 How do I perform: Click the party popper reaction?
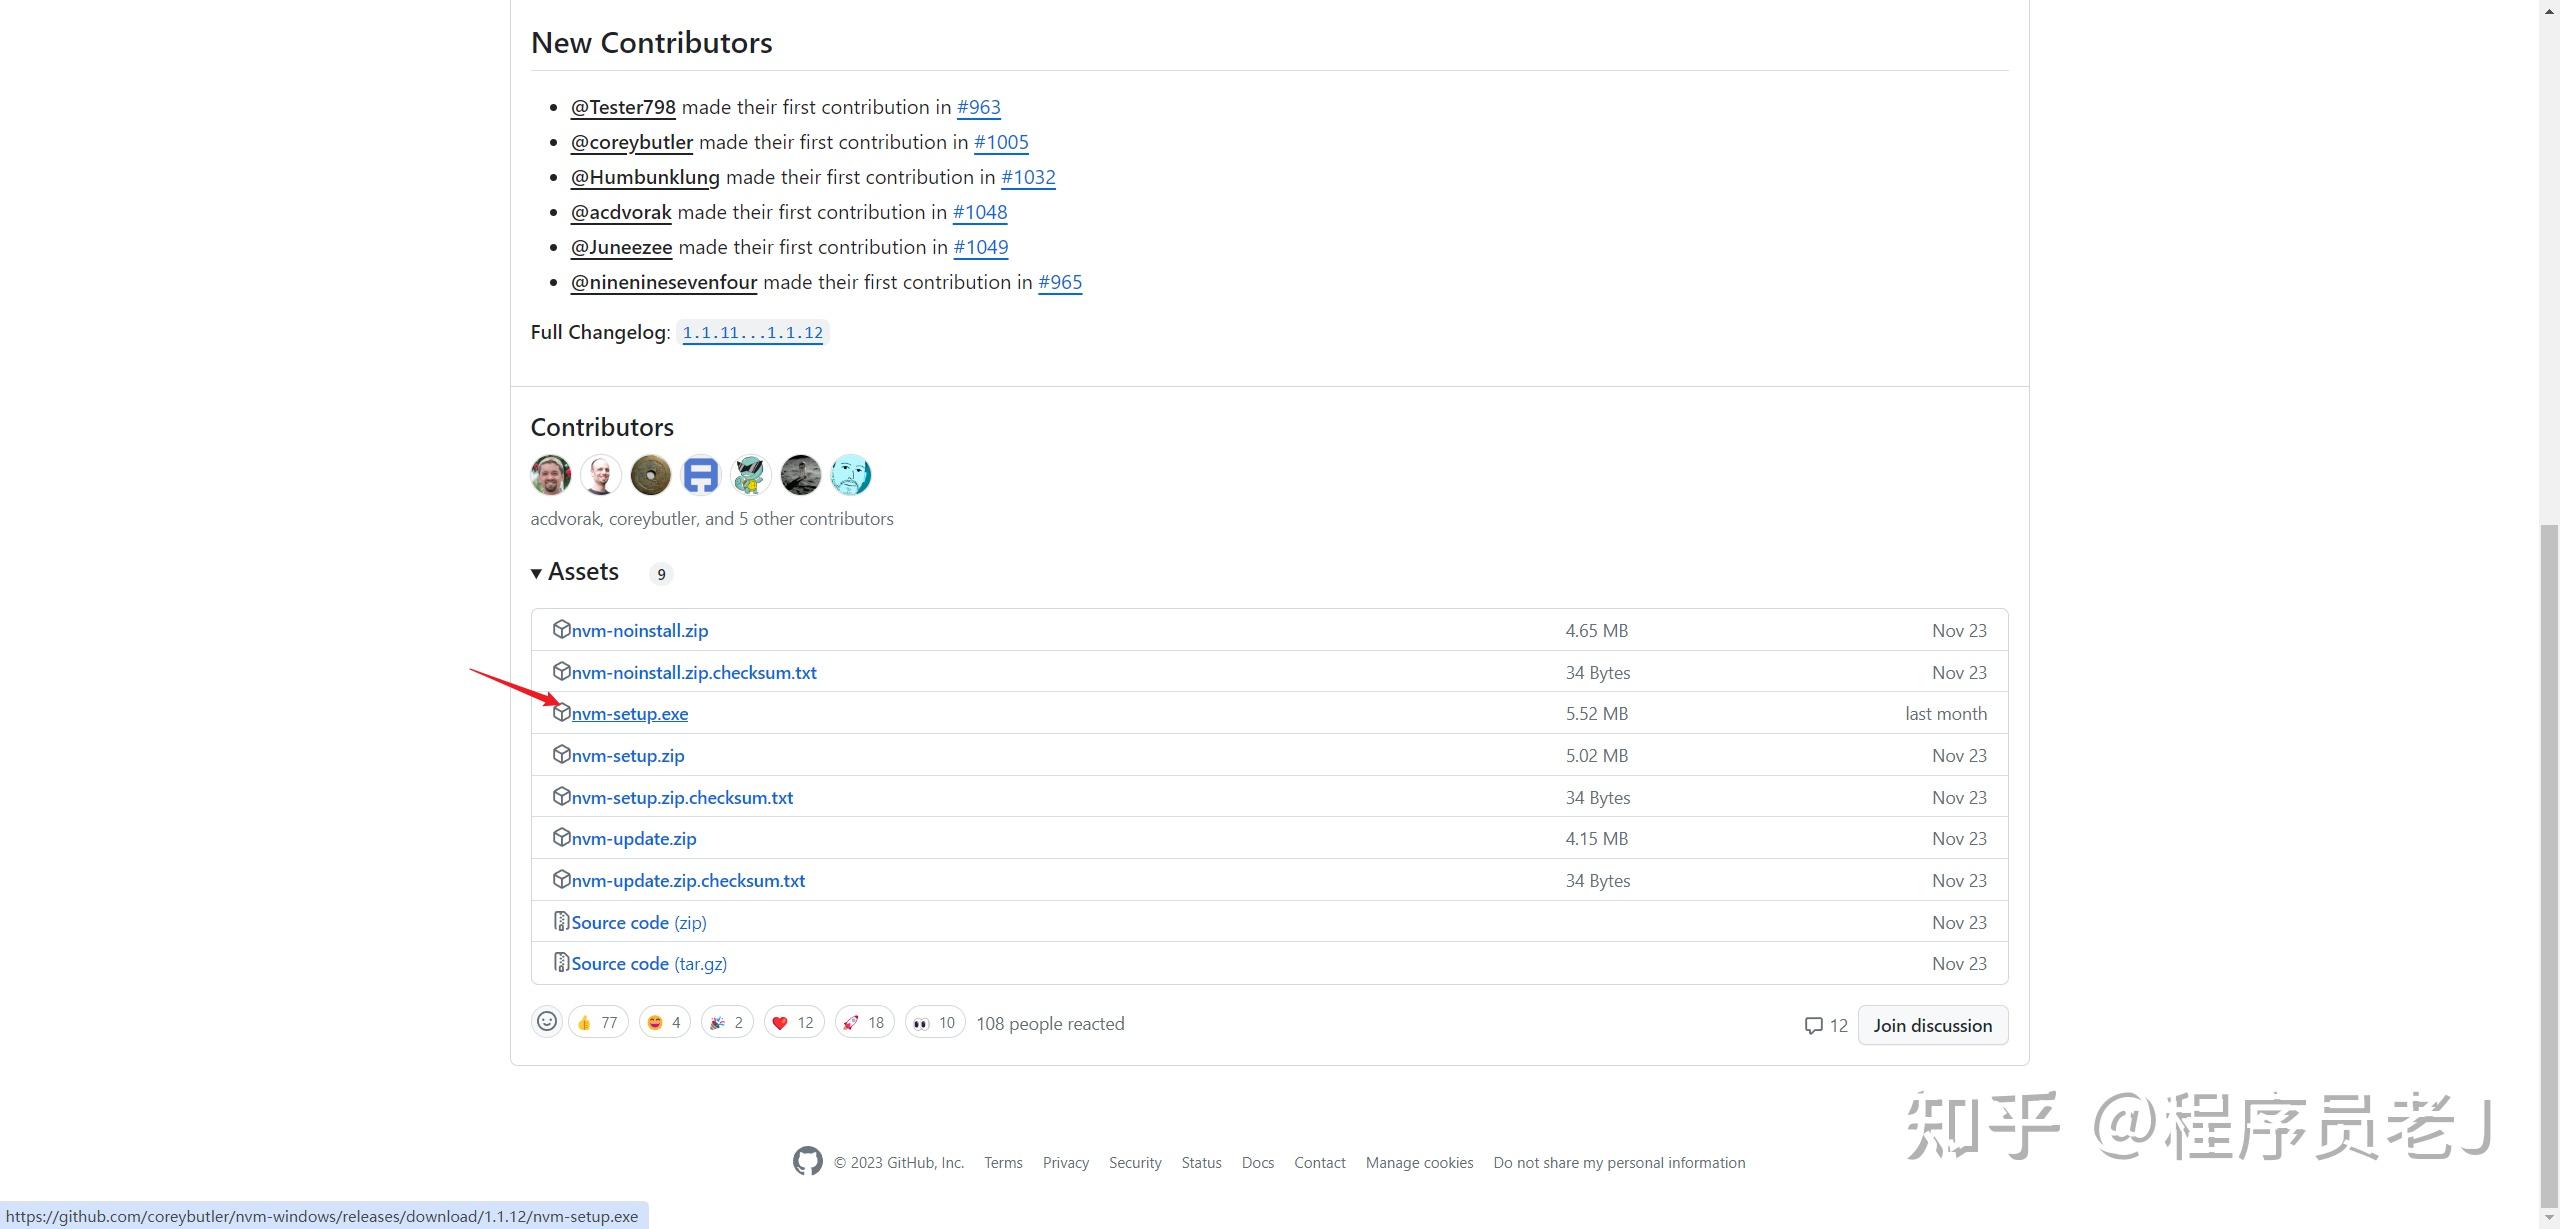coord(727,1022)
